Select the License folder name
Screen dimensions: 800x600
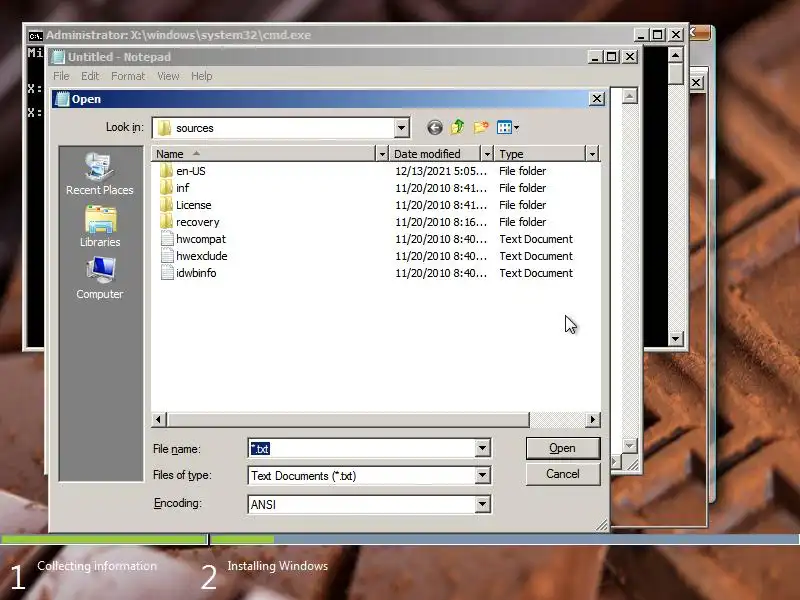click(193, 205)
